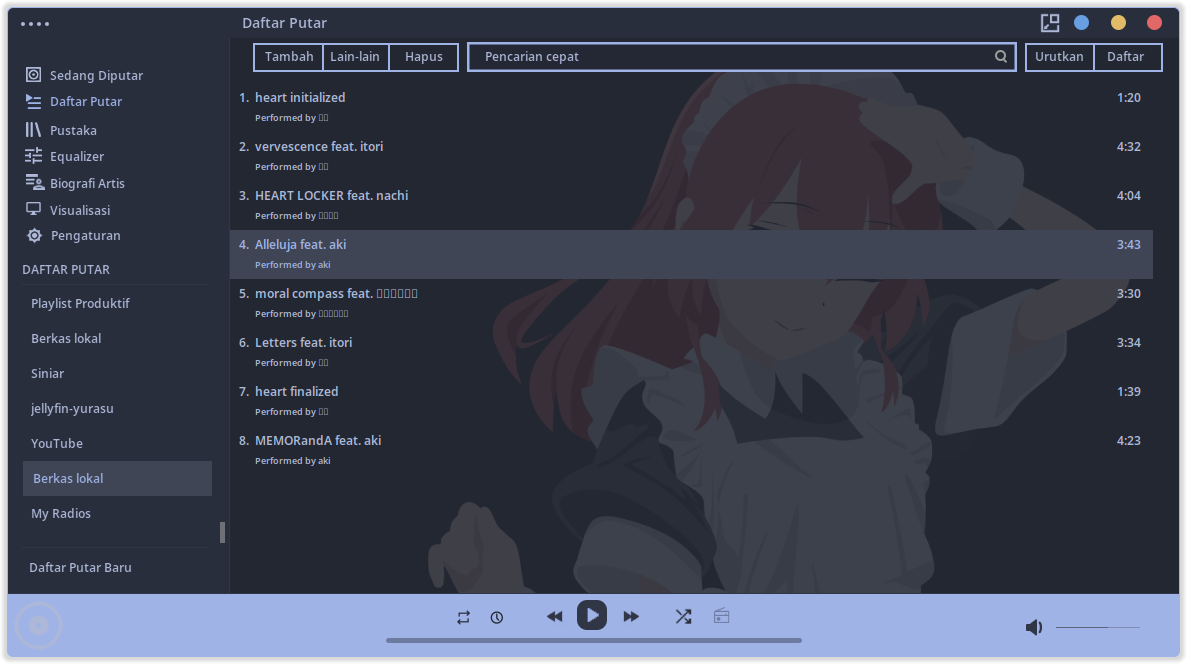
Task: Skip to next track
Action: (631, 617)
